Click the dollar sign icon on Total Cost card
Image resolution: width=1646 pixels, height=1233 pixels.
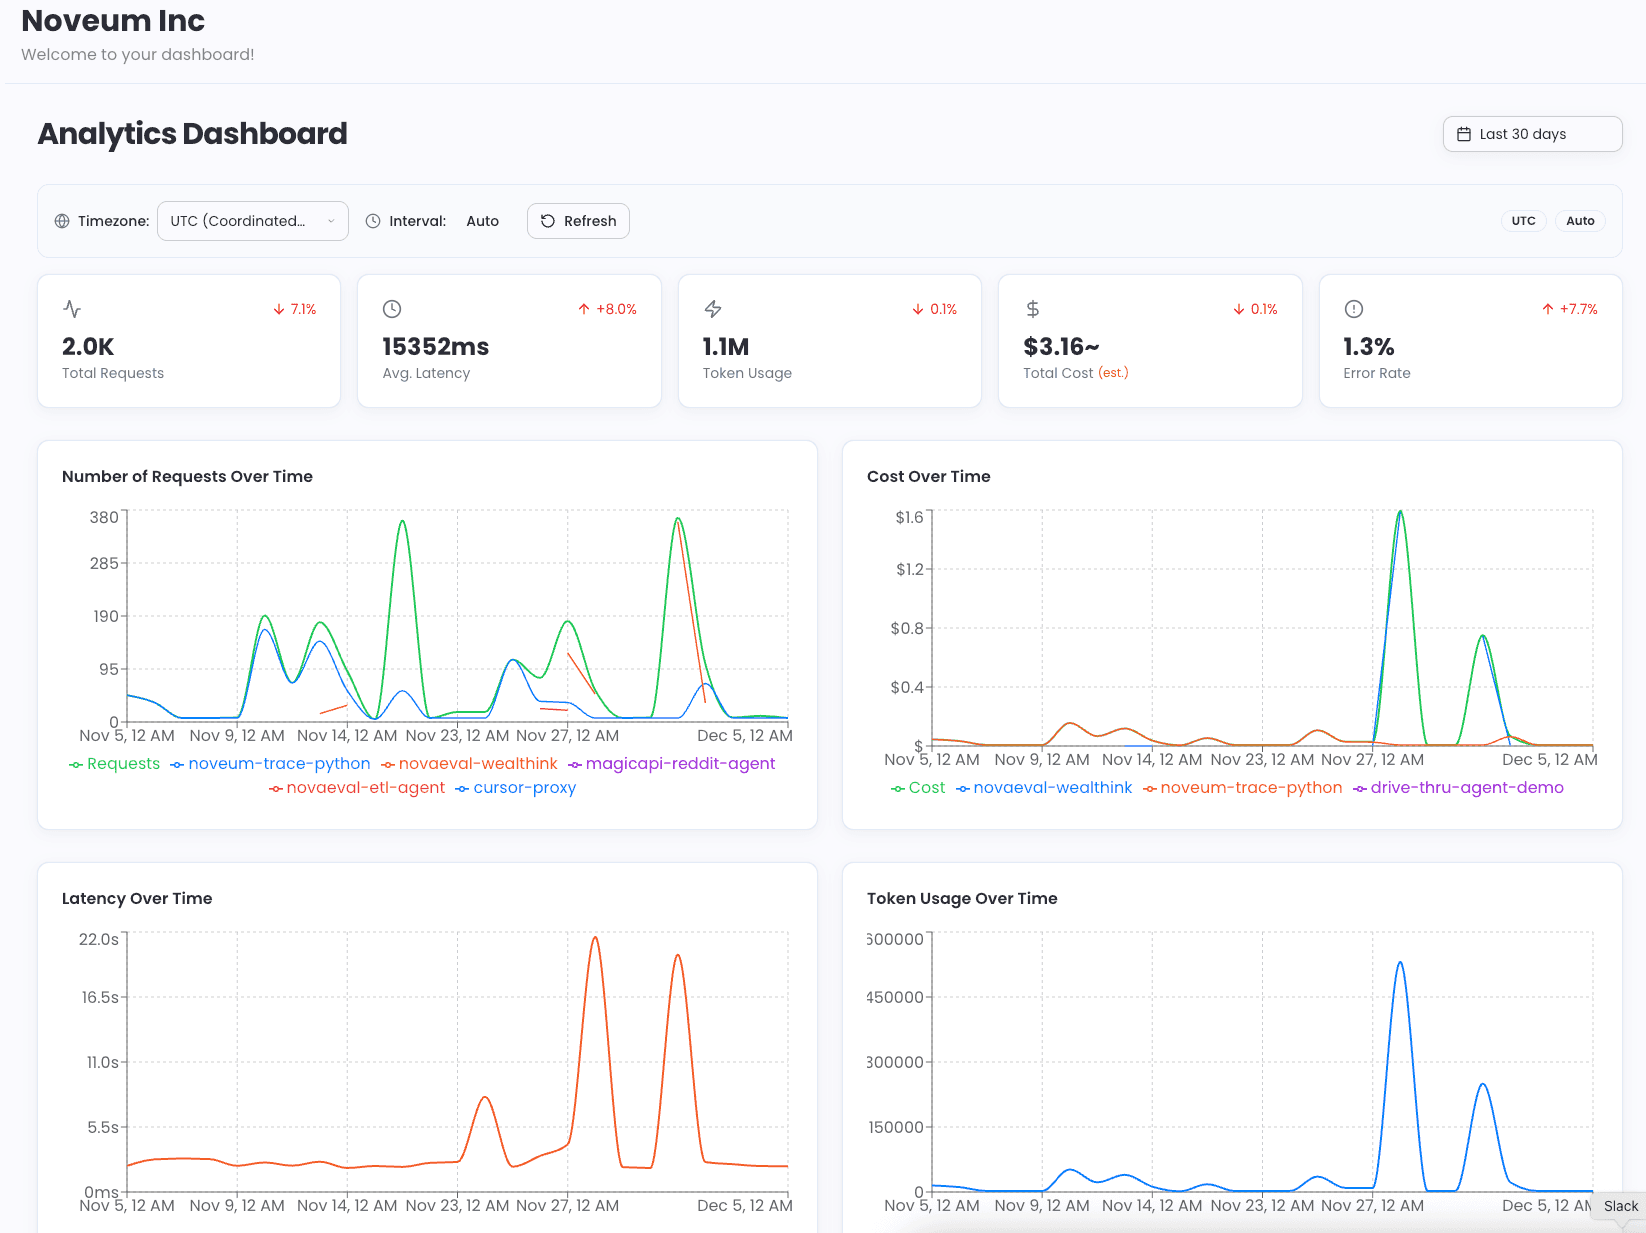click(1032, 309)
